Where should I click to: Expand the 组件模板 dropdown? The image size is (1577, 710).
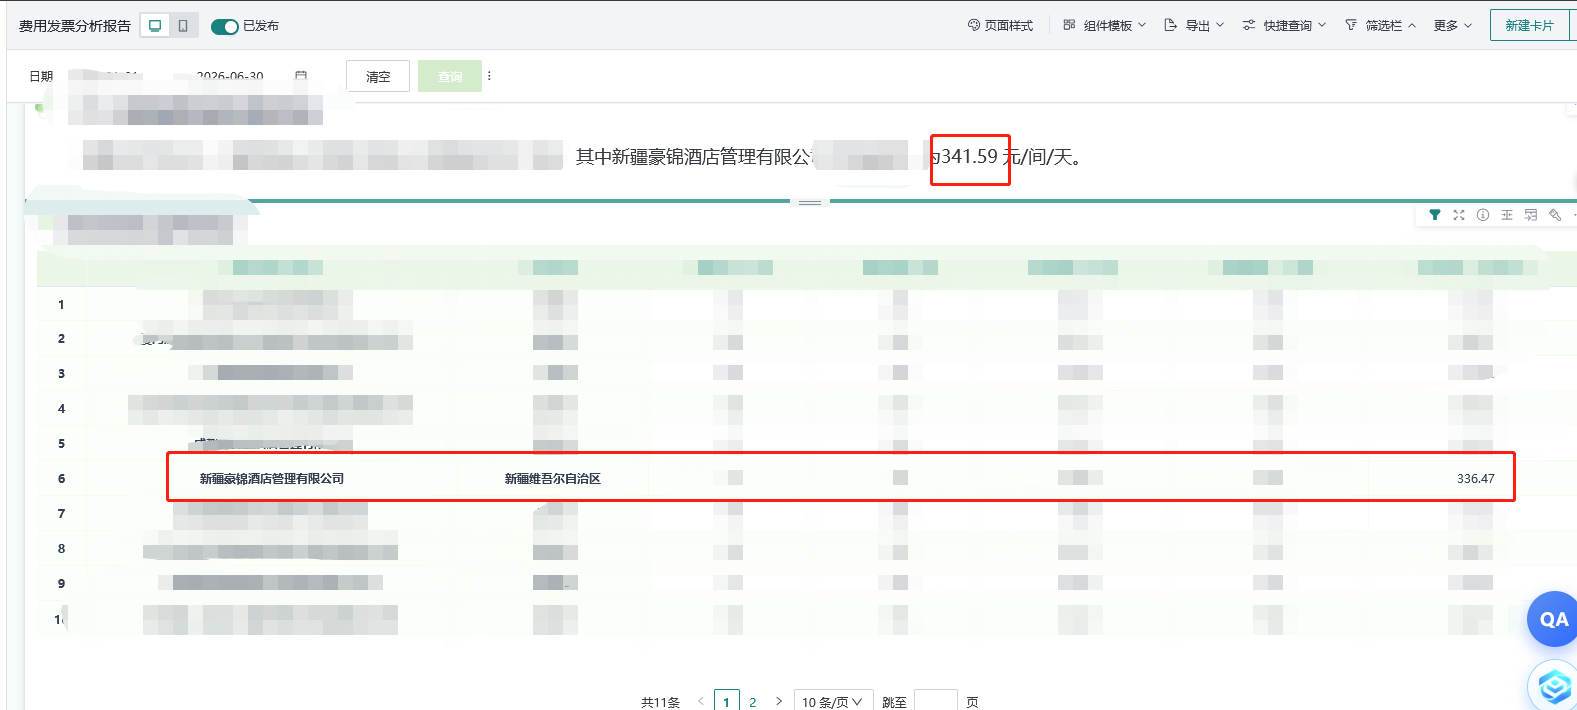click(x=1104, y=26)
